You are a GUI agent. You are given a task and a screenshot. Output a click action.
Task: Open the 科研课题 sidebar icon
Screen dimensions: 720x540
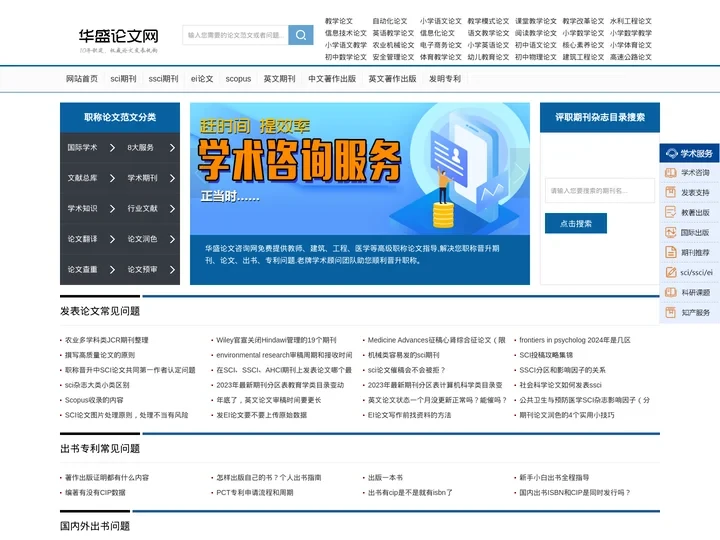coord(671,292)
